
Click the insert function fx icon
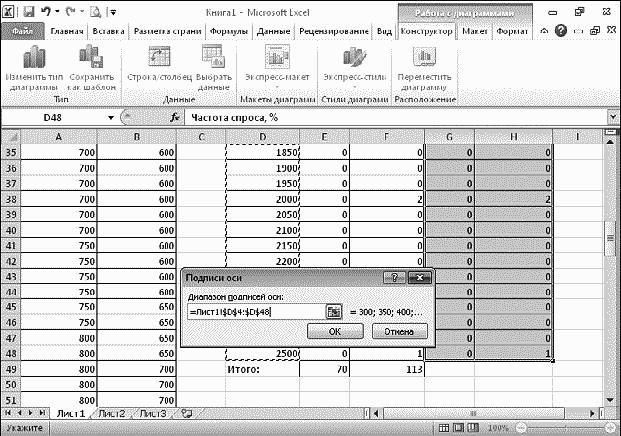pos(175,117)
